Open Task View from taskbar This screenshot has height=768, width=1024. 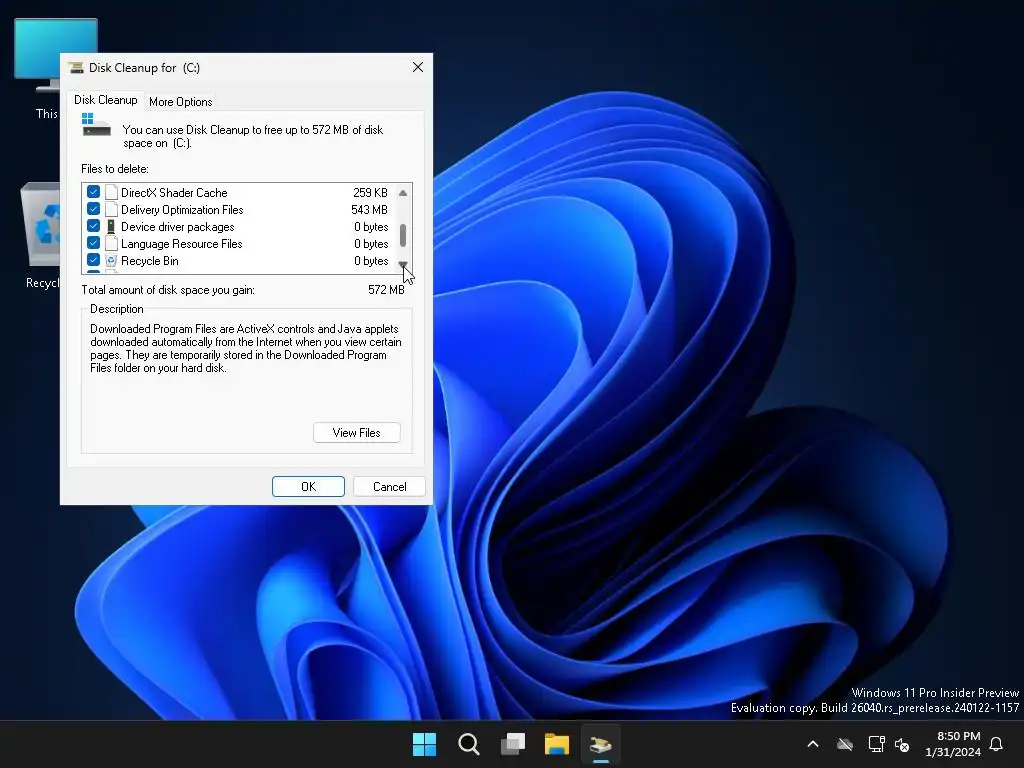(513, 744)
